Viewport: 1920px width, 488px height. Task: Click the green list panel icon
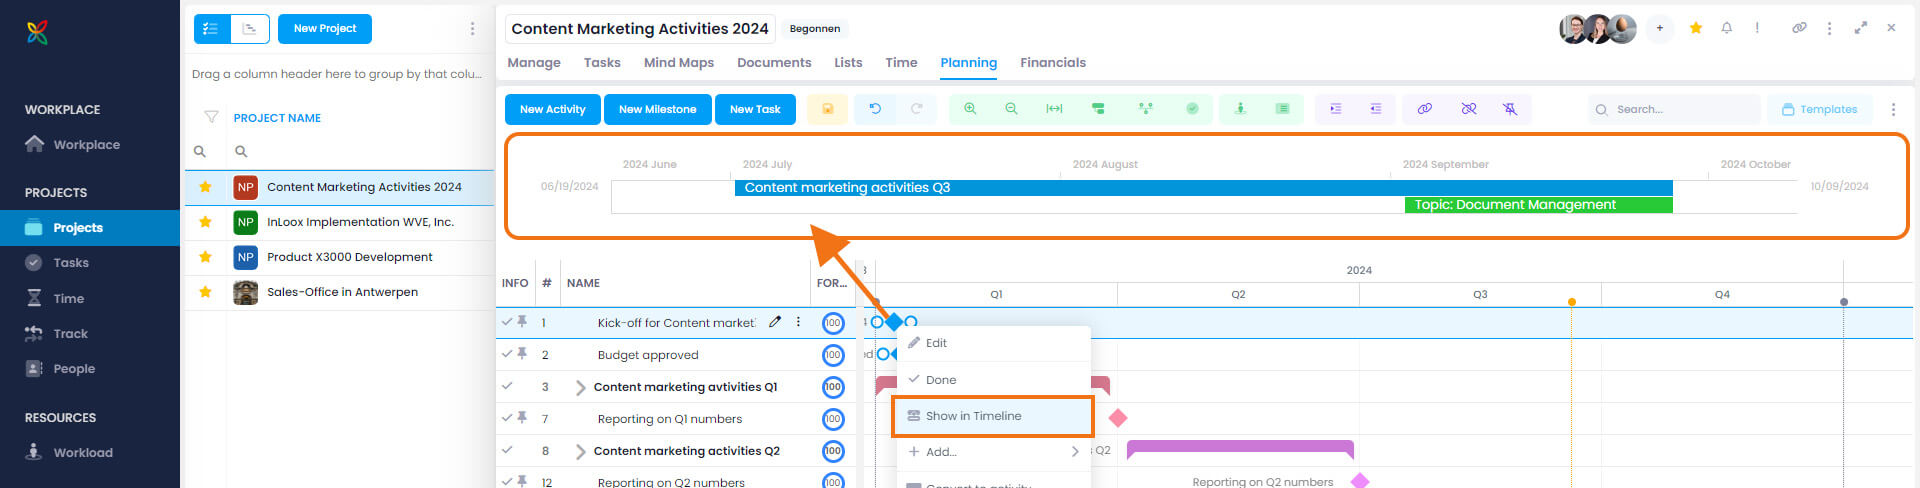click(x=1282, y=109)
